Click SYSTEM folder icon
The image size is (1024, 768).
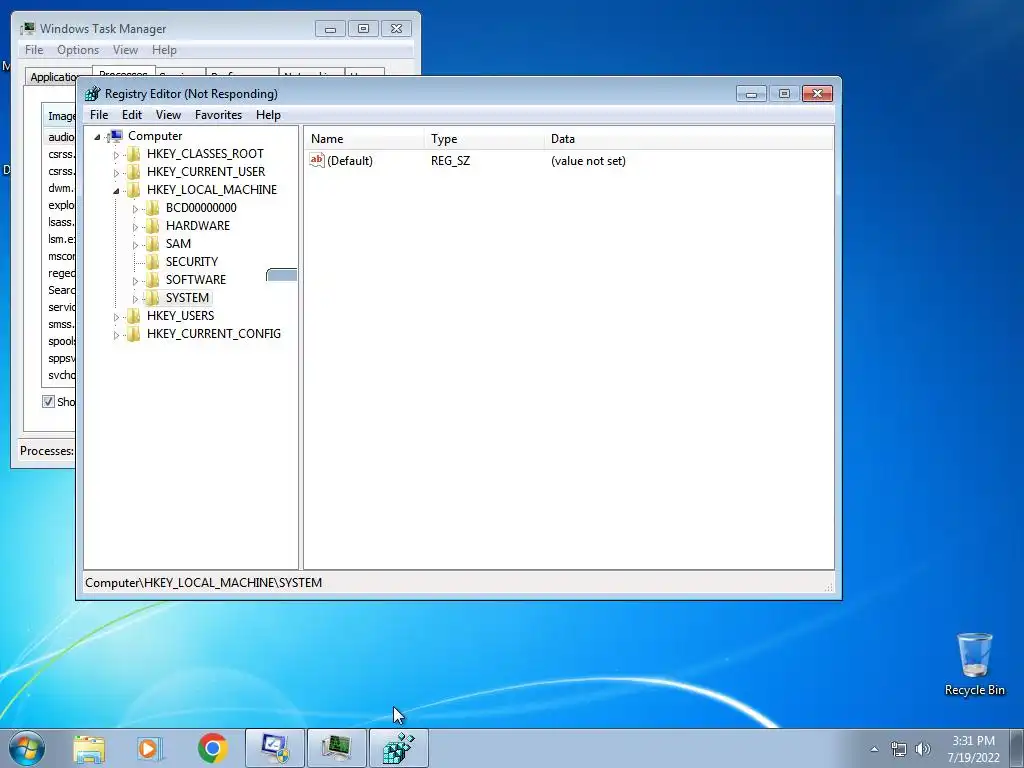pyautogui.click(x=152, y=298)
